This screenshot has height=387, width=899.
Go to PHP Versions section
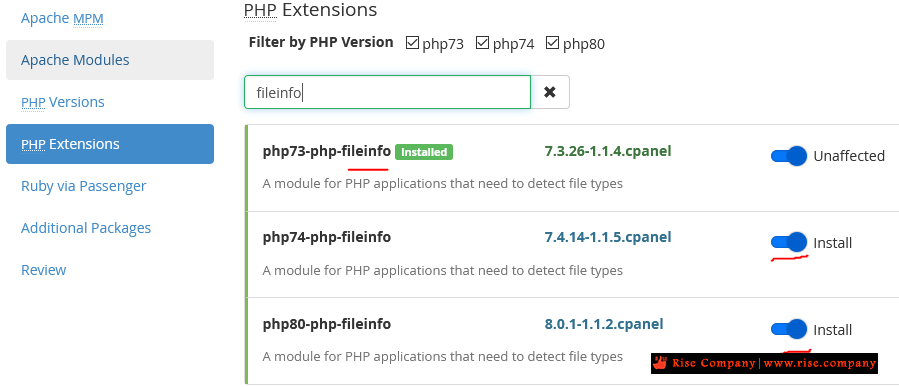[x=62, y=102]
